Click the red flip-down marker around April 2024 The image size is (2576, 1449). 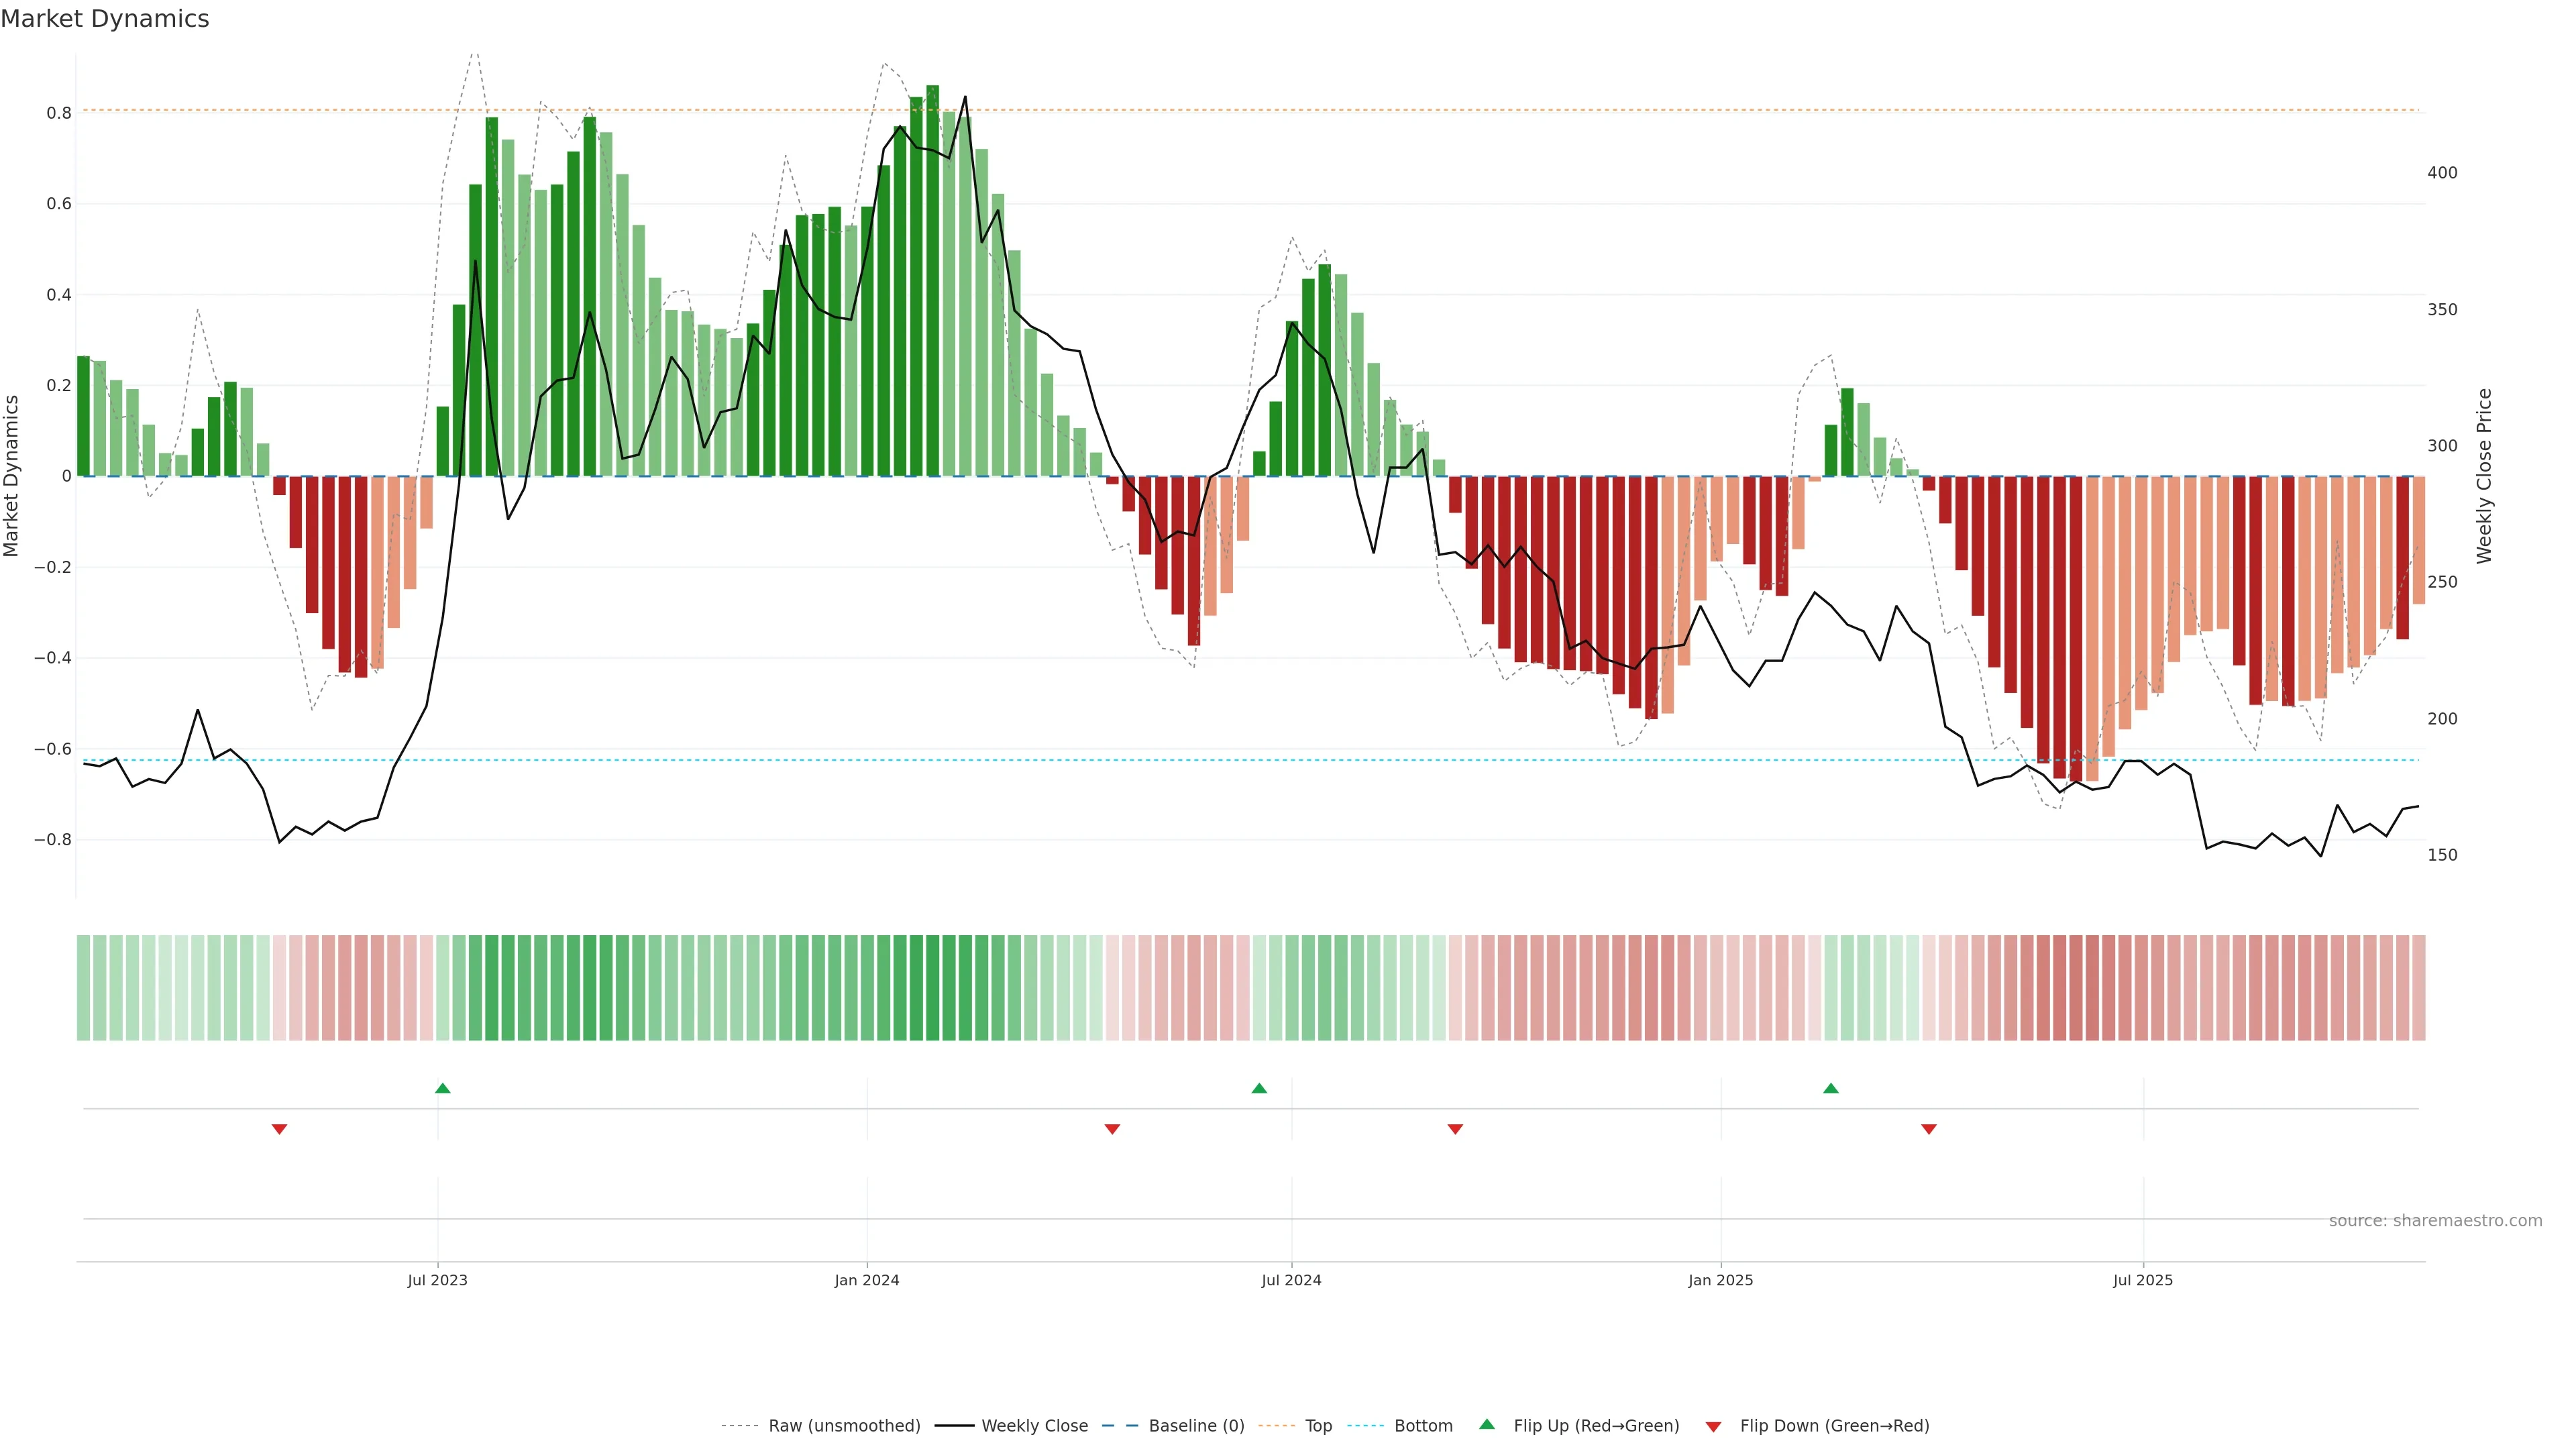pos(1112,1129)
